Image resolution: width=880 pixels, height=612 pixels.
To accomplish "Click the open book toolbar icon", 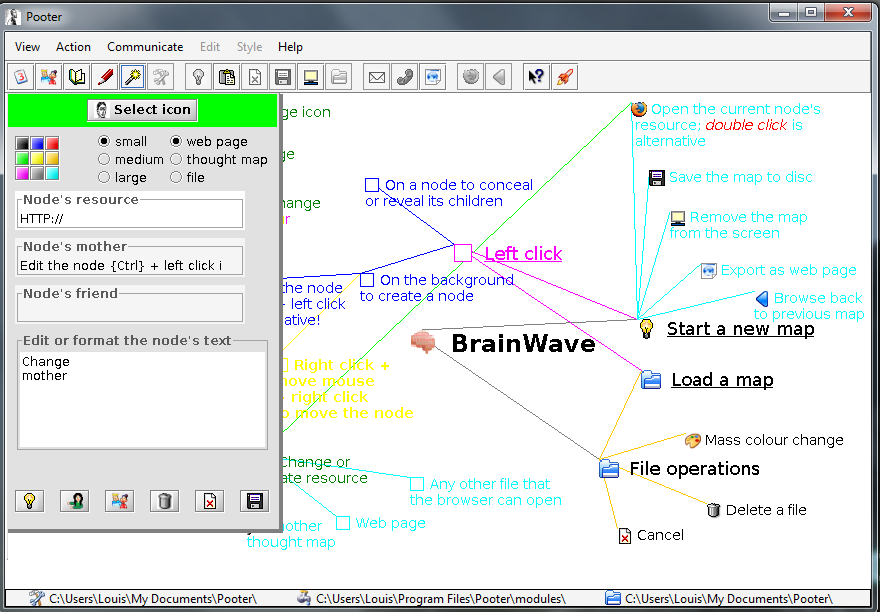I will (x=76, y=77).
